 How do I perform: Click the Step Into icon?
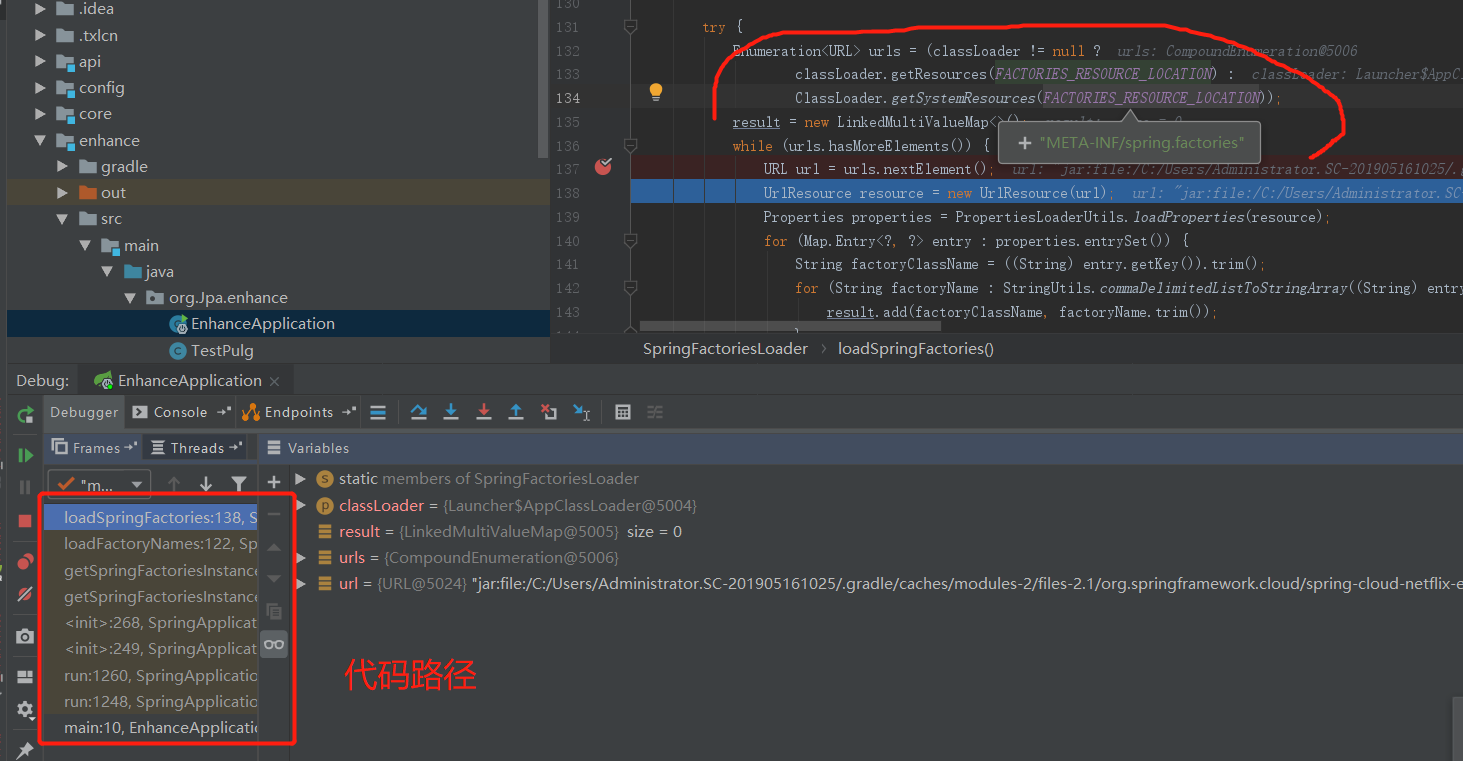(451, 412)
